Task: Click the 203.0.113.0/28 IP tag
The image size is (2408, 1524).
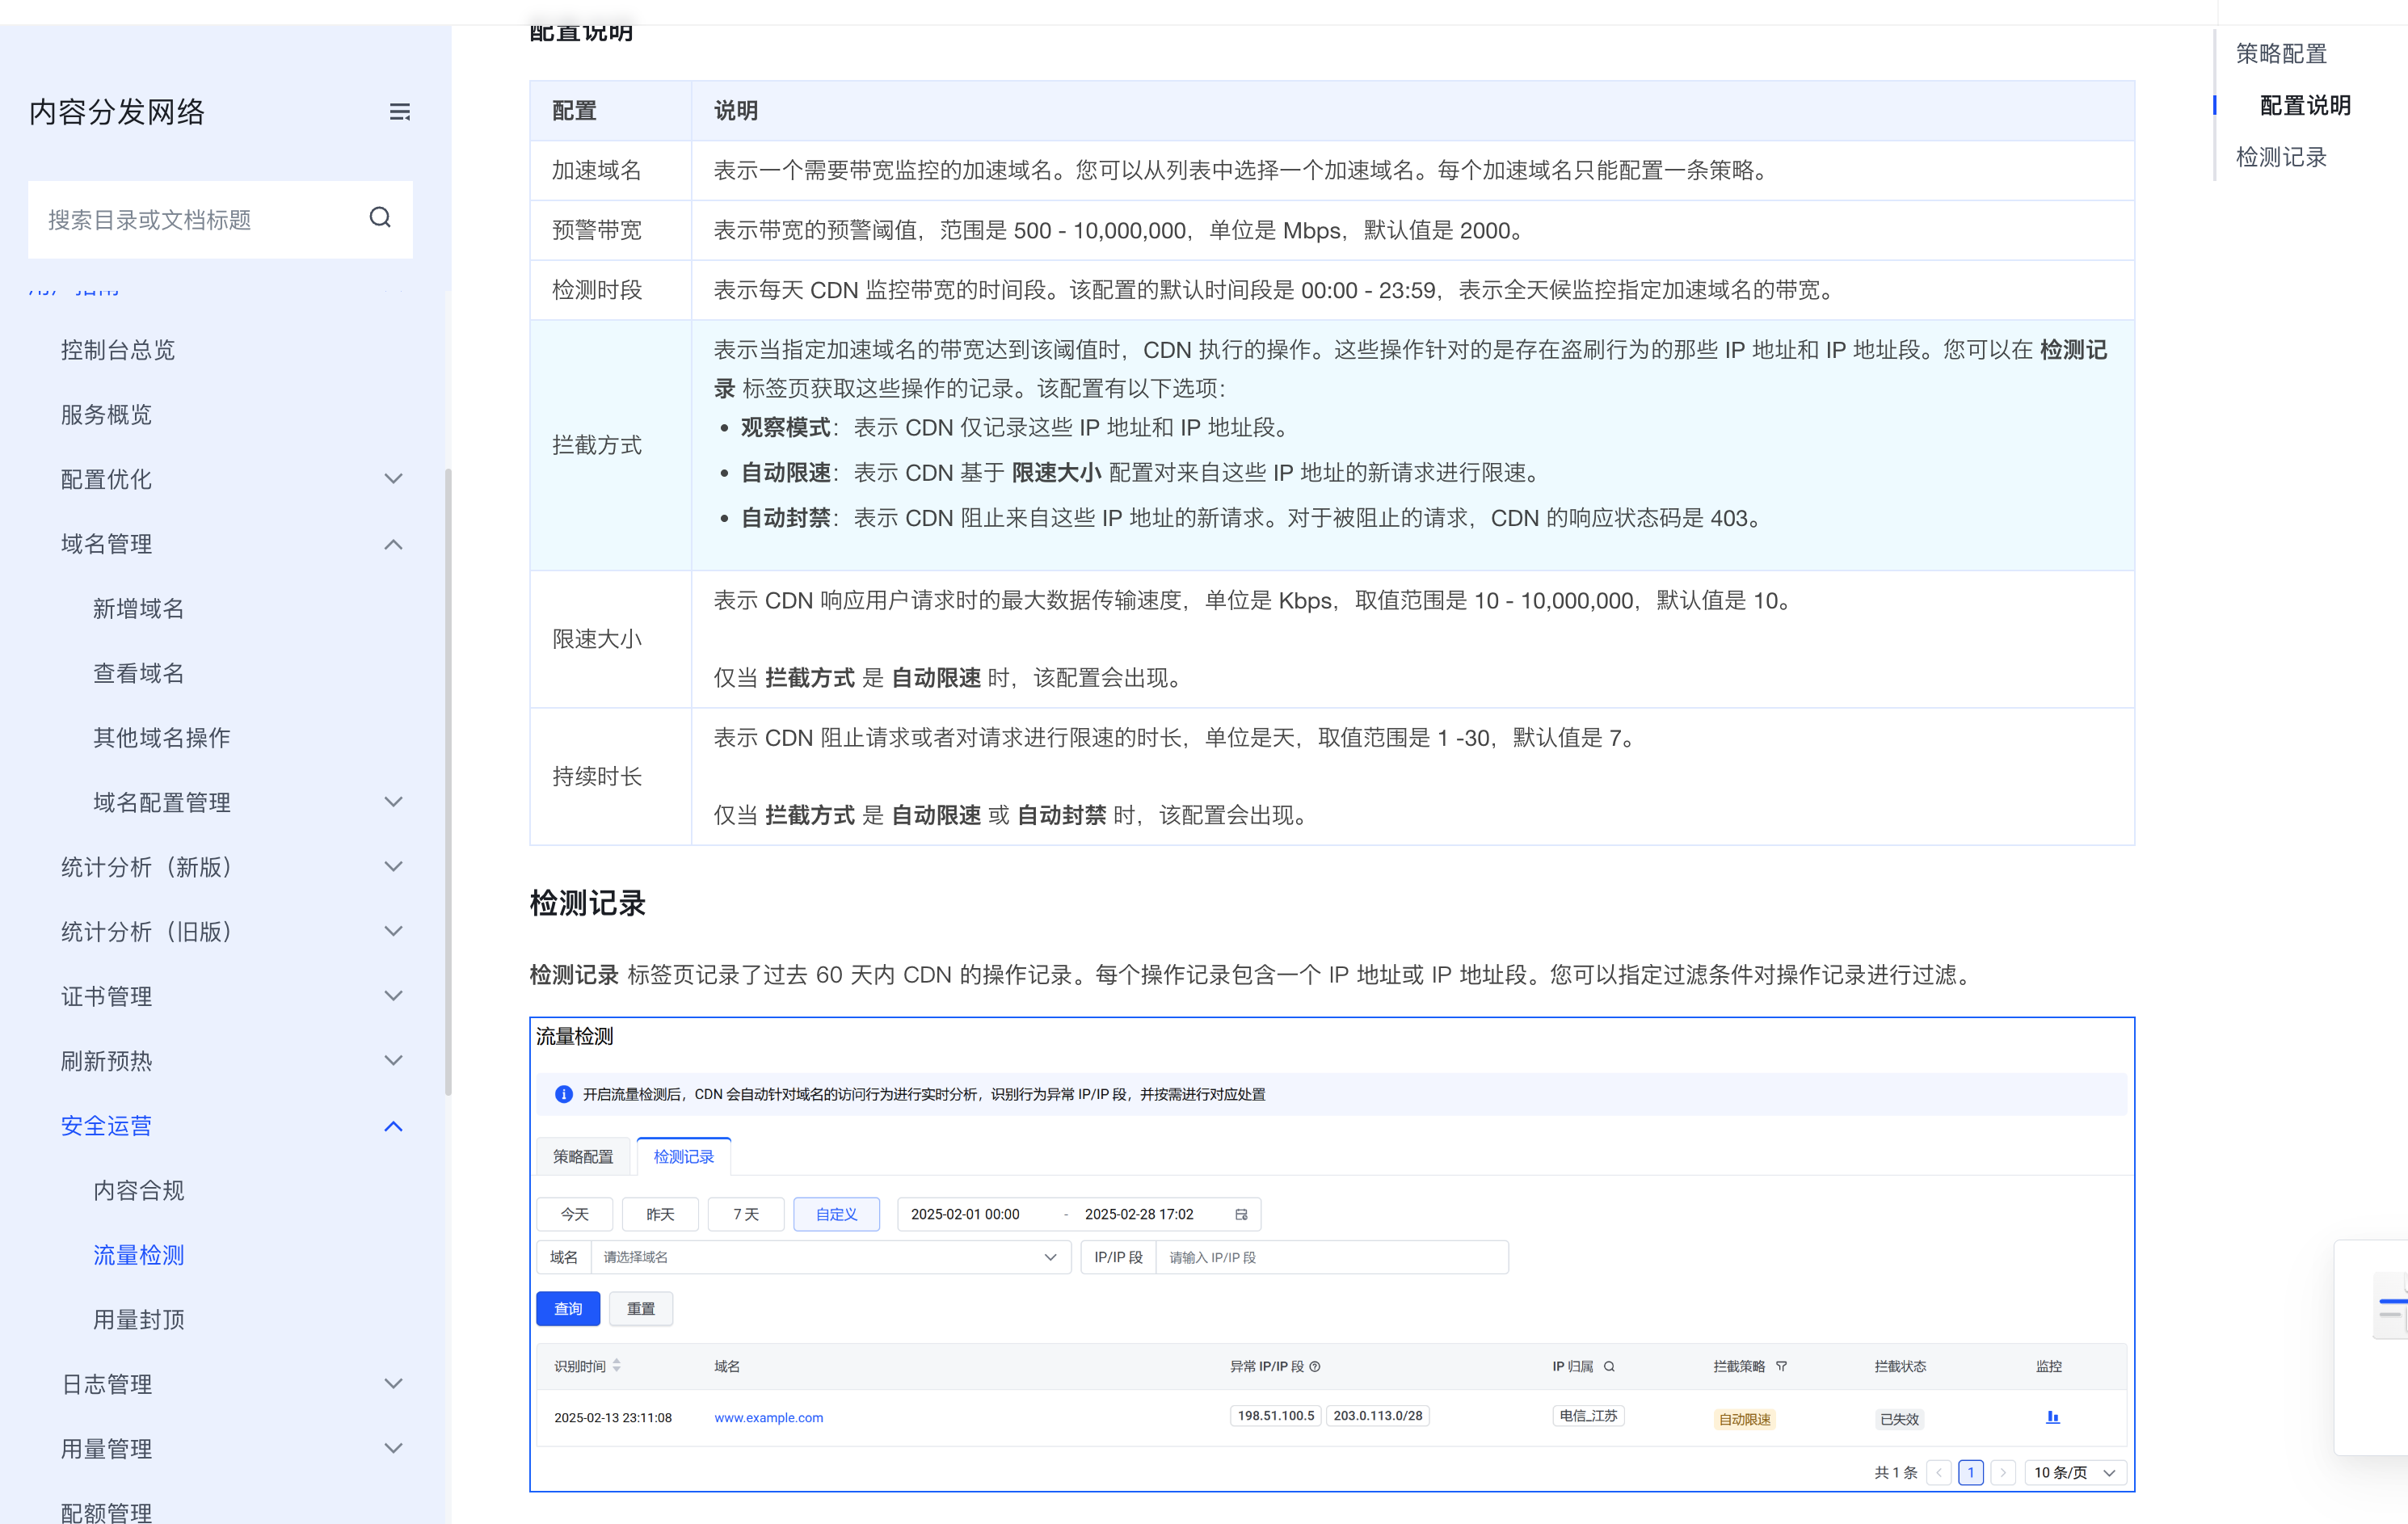Action: pyautogui.click(x=1378, y=1415)
